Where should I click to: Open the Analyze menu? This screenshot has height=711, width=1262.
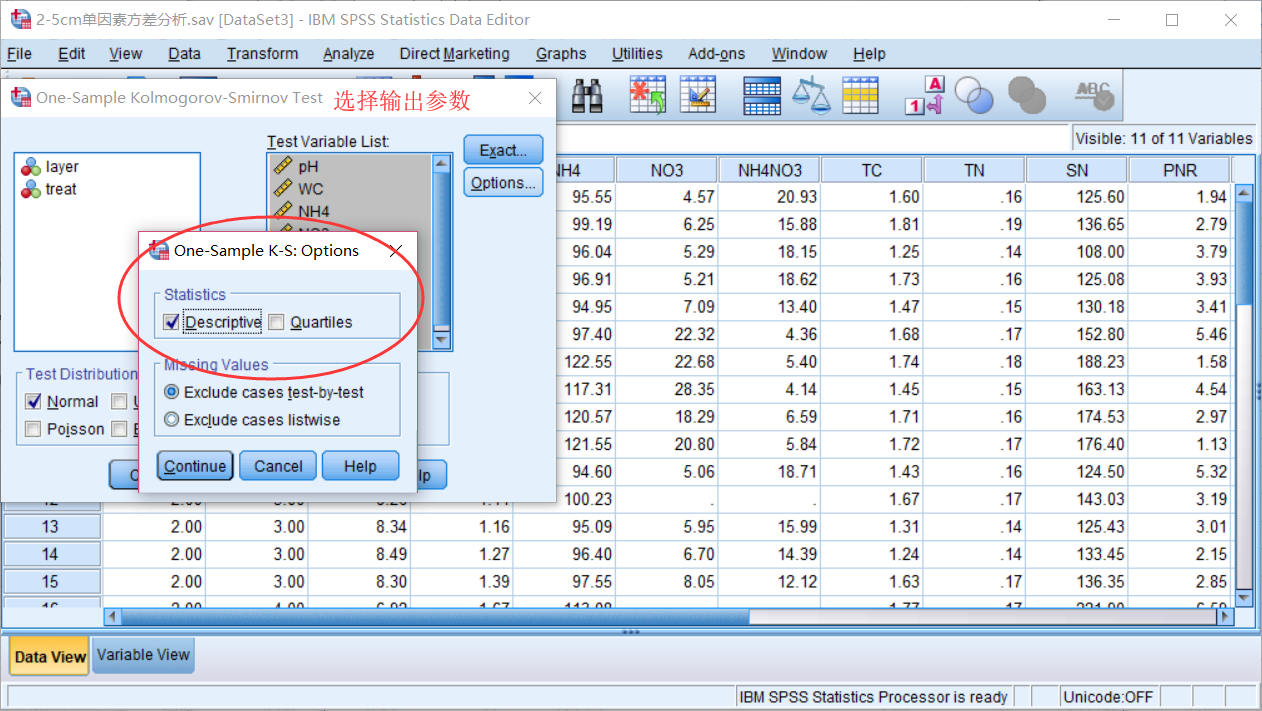tap(349, 54)
